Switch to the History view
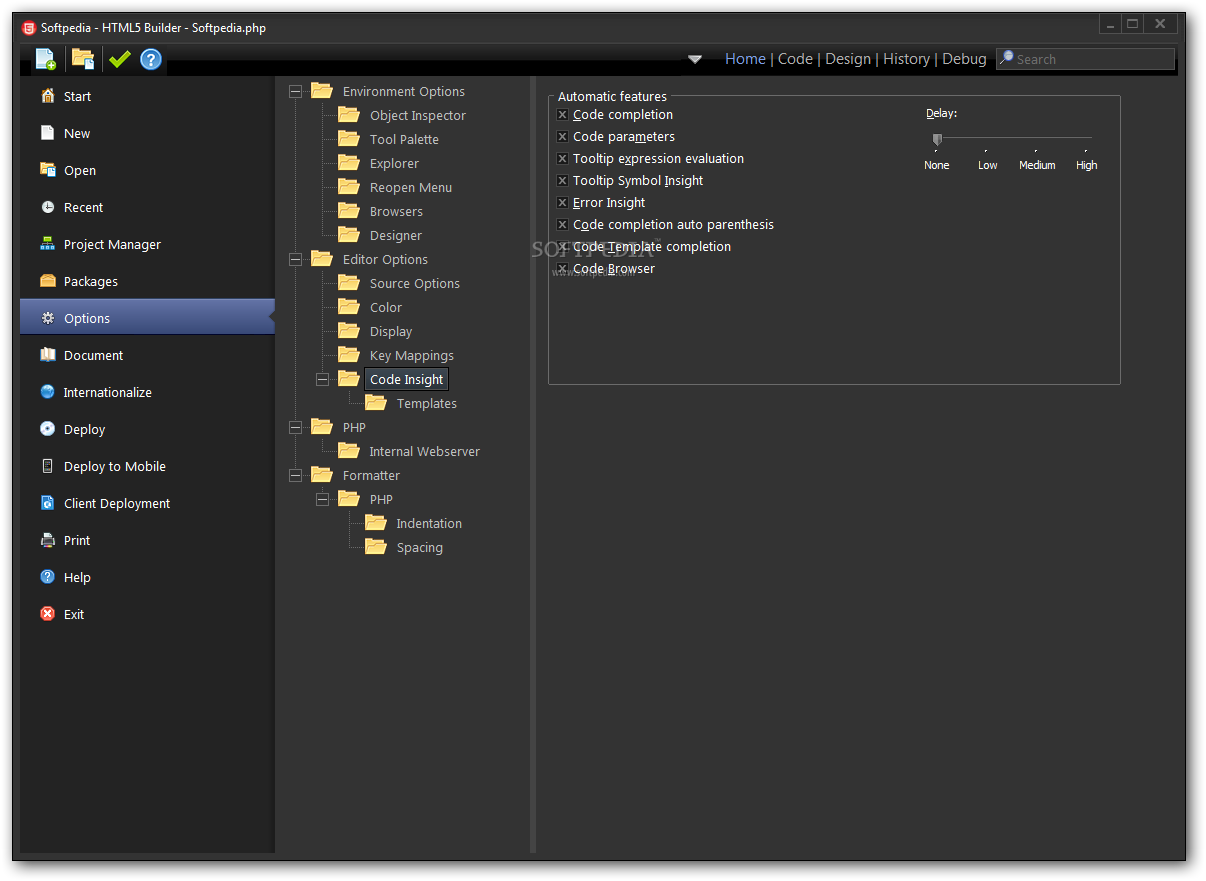The height and width of the screenshot is (881, 1206). pyautogui.click(x=906, y=59)
